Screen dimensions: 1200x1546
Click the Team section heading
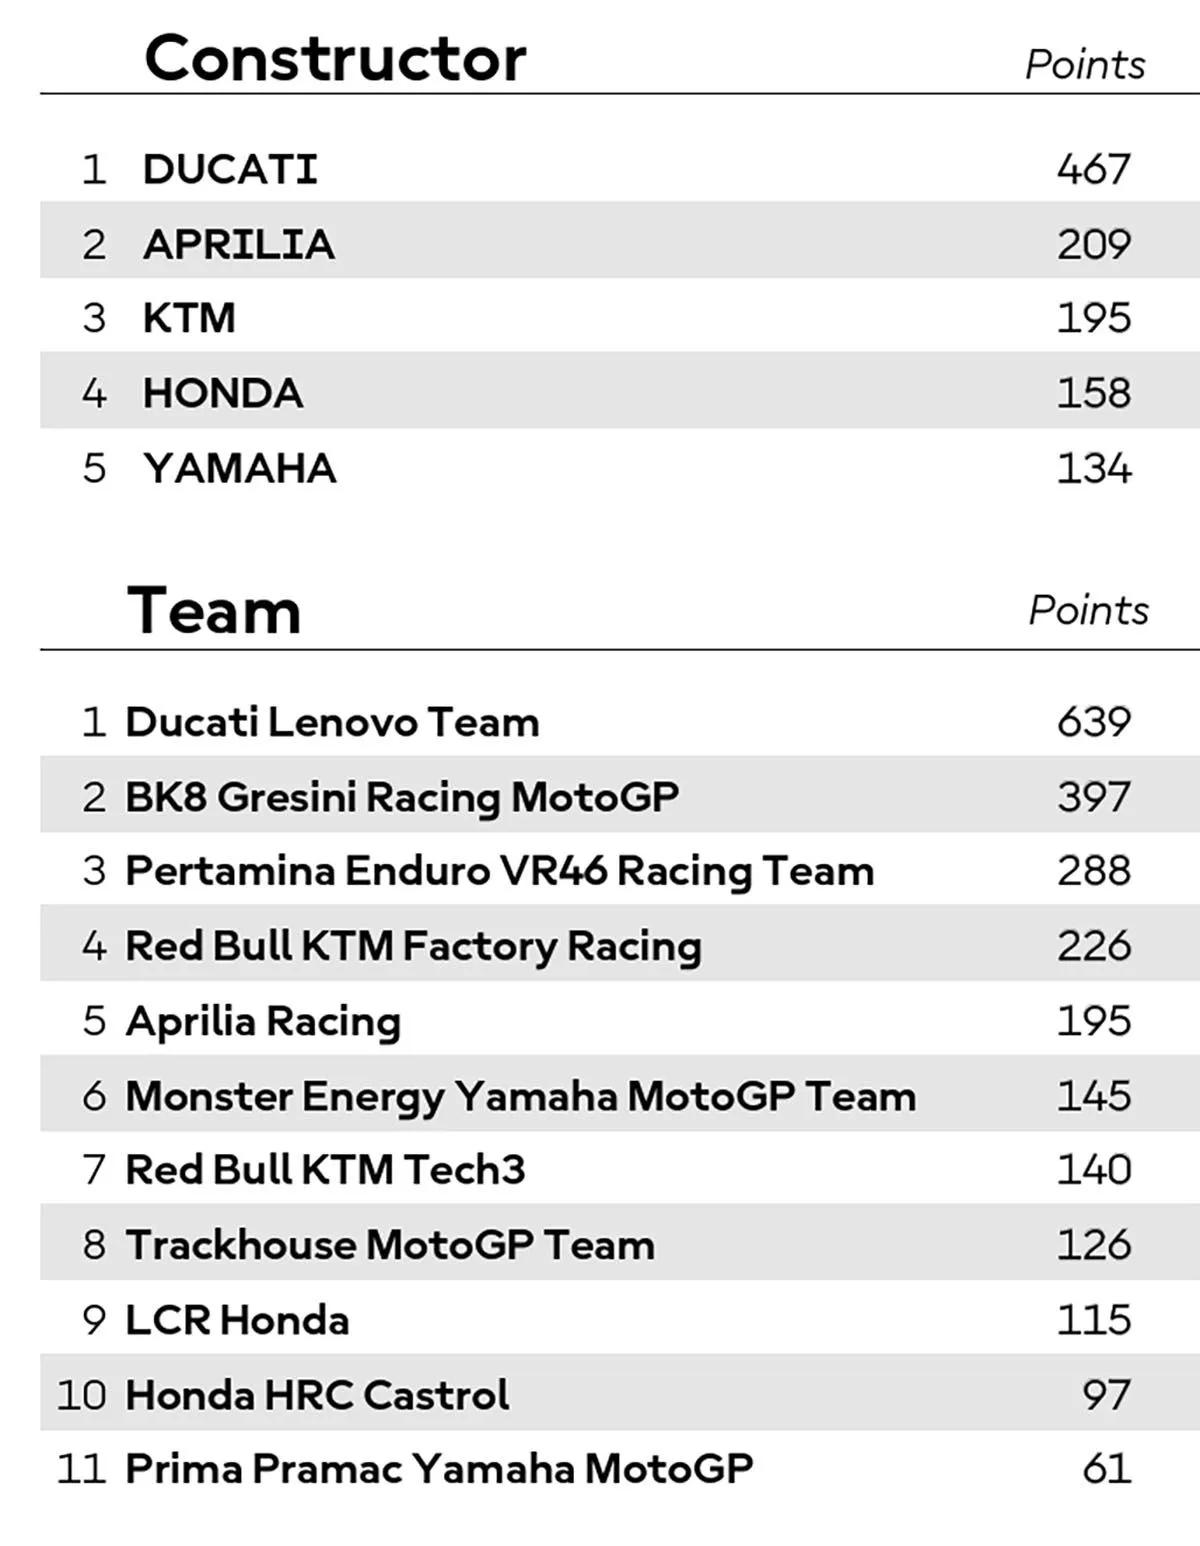click(x=214, y=610)
